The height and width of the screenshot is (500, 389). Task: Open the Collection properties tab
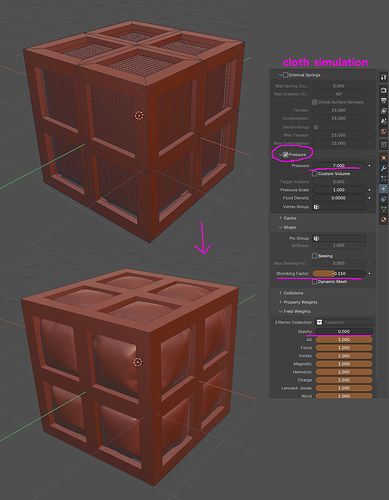point(383,144)
